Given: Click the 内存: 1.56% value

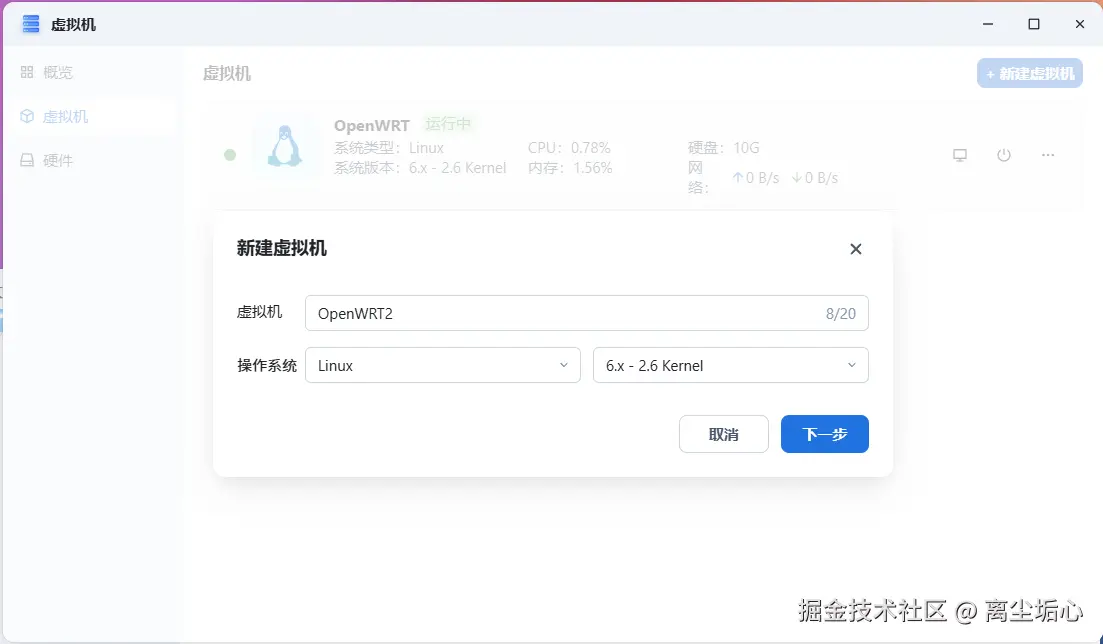Looking at the screenshot, I should pyautogui.click(x=570, y=168).
